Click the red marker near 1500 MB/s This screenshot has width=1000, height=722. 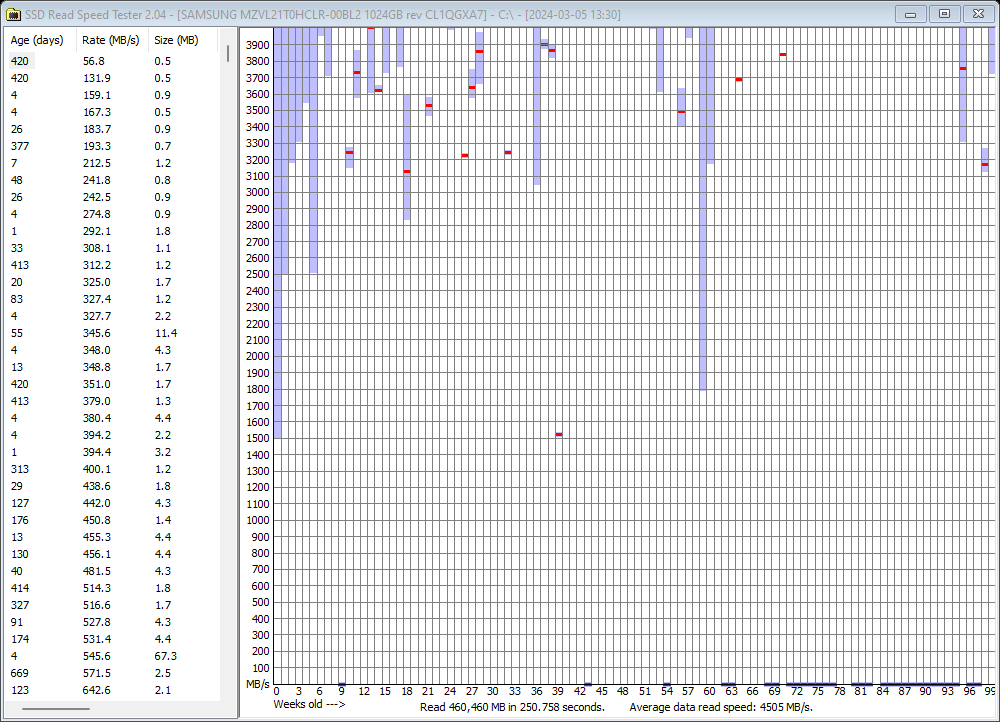coord(559,434)
